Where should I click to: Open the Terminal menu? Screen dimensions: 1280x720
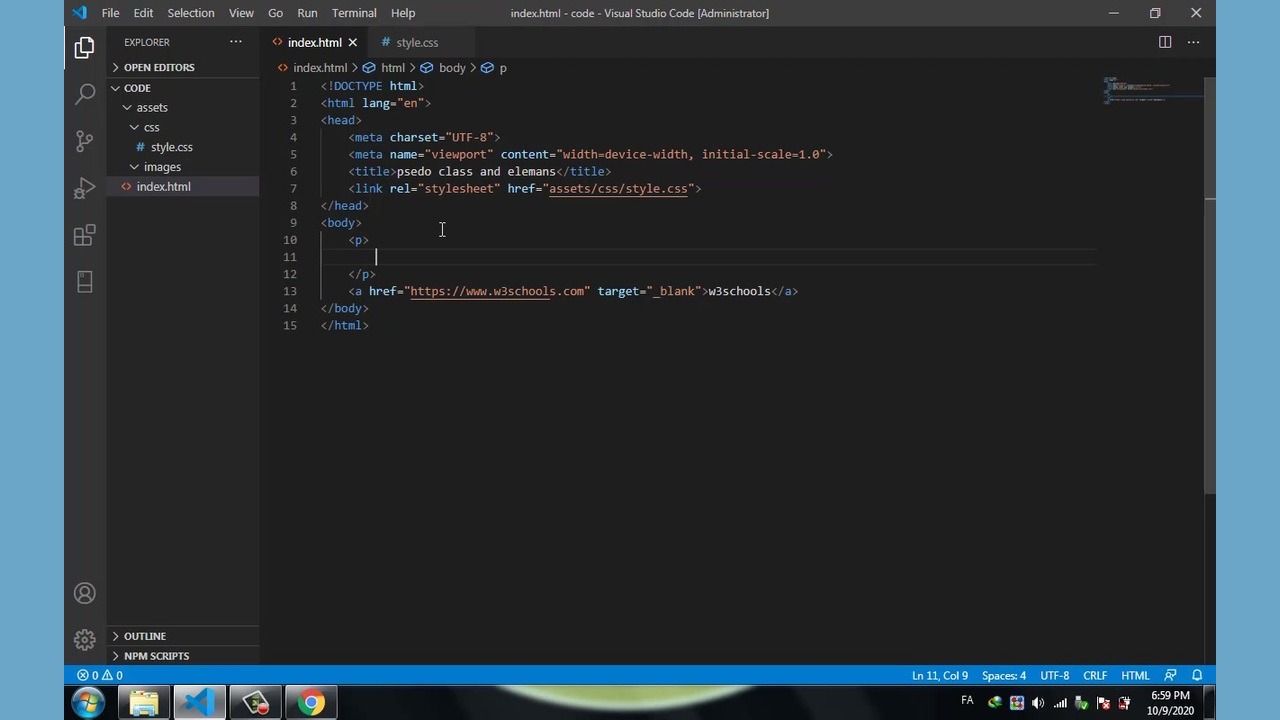tap(354, 13)
